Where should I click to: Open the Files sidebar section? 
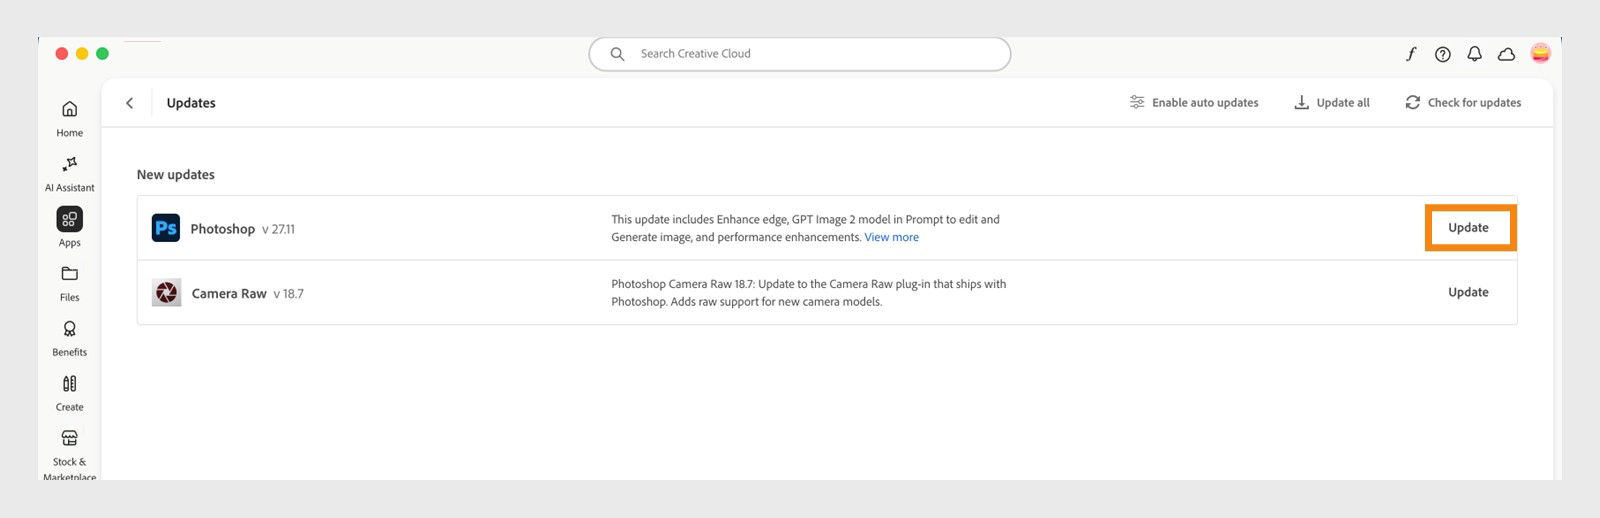[69, 283]
